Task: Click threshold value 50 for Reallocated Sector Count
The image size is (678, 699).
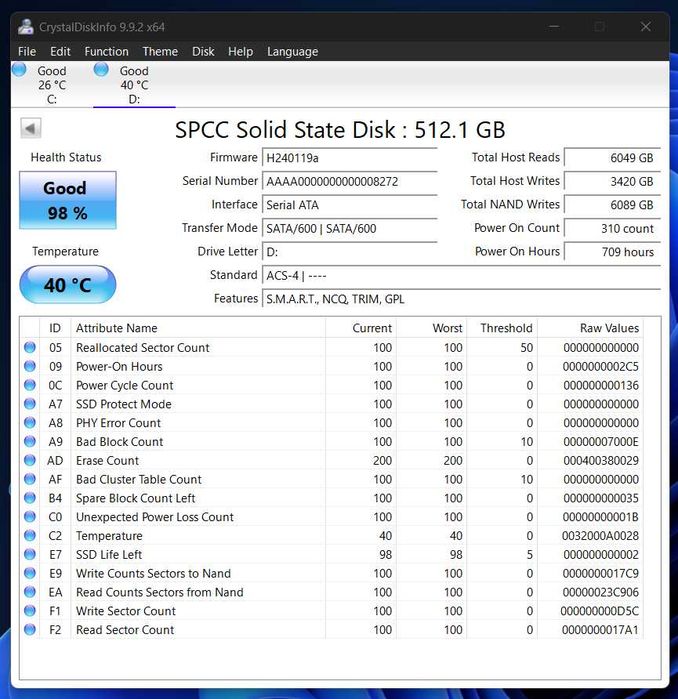Action: 526,348
